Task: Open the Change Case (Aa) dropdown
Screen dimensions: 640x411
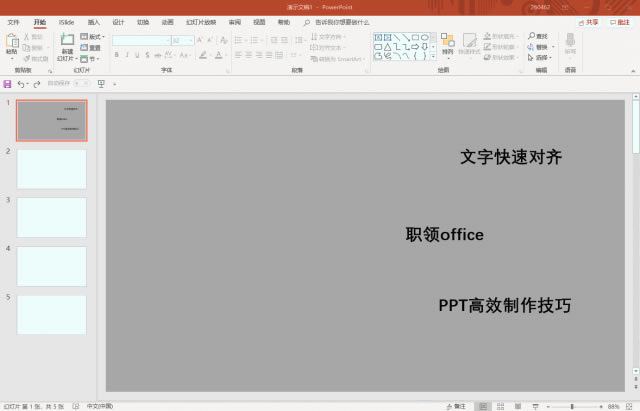Action: [x=185, y=55]
